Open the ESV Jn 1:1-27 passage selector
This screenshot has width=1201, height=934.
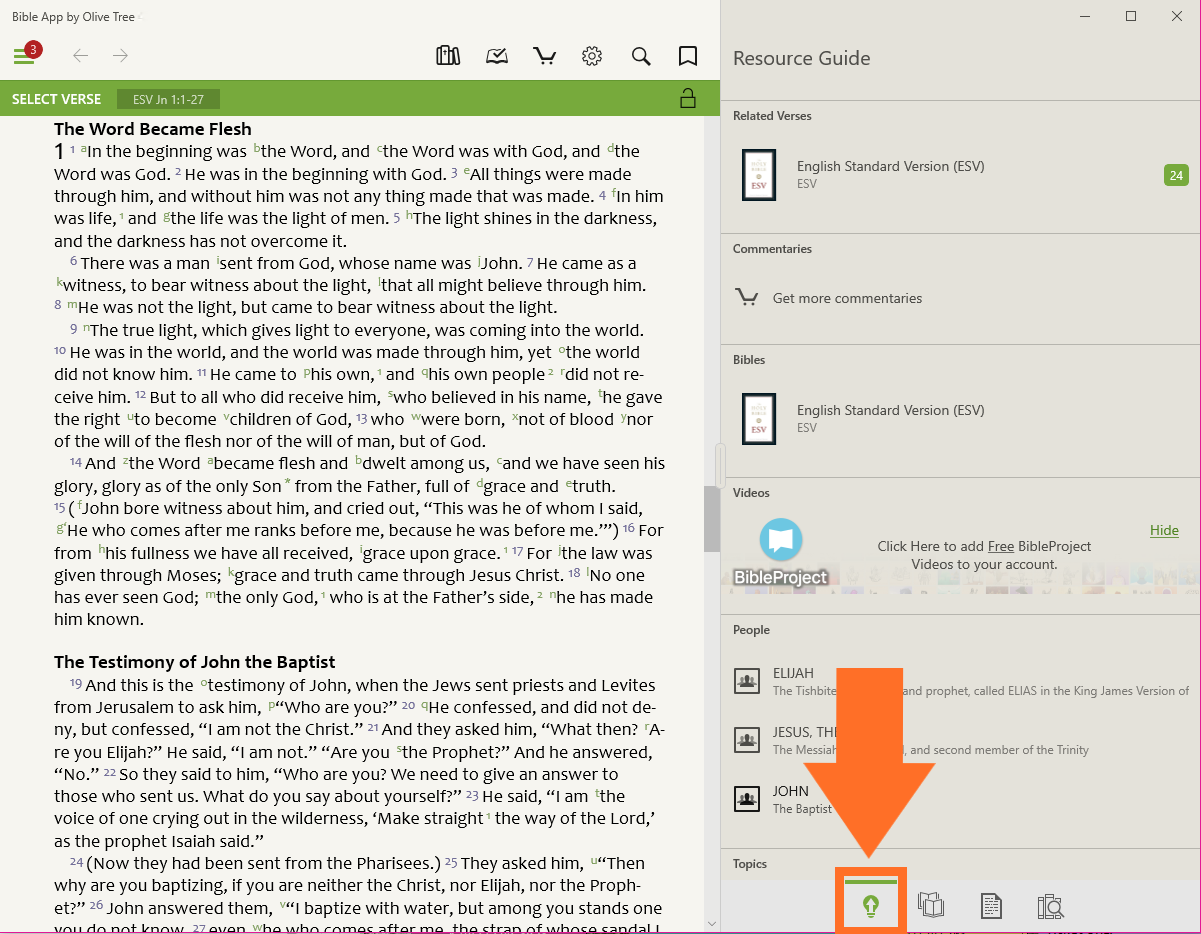click(x=168, y=99)
